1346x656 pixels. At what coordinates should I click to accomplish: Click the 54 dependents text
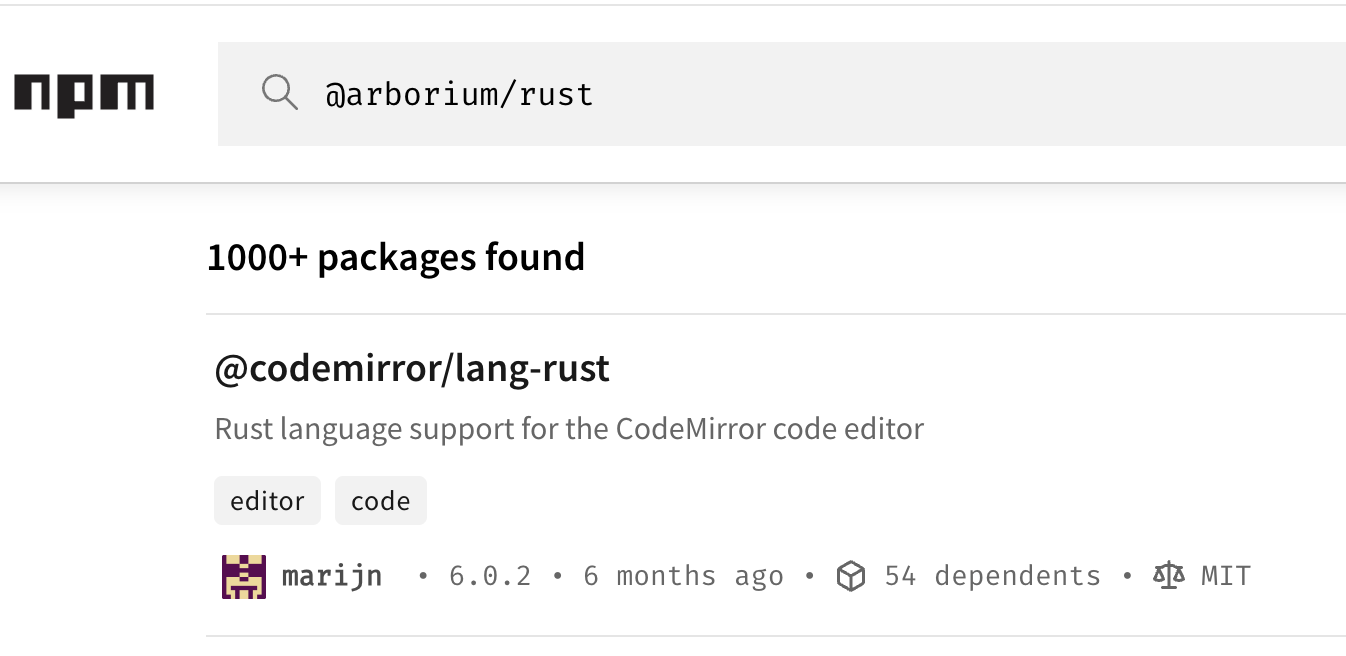click(993, 575)
